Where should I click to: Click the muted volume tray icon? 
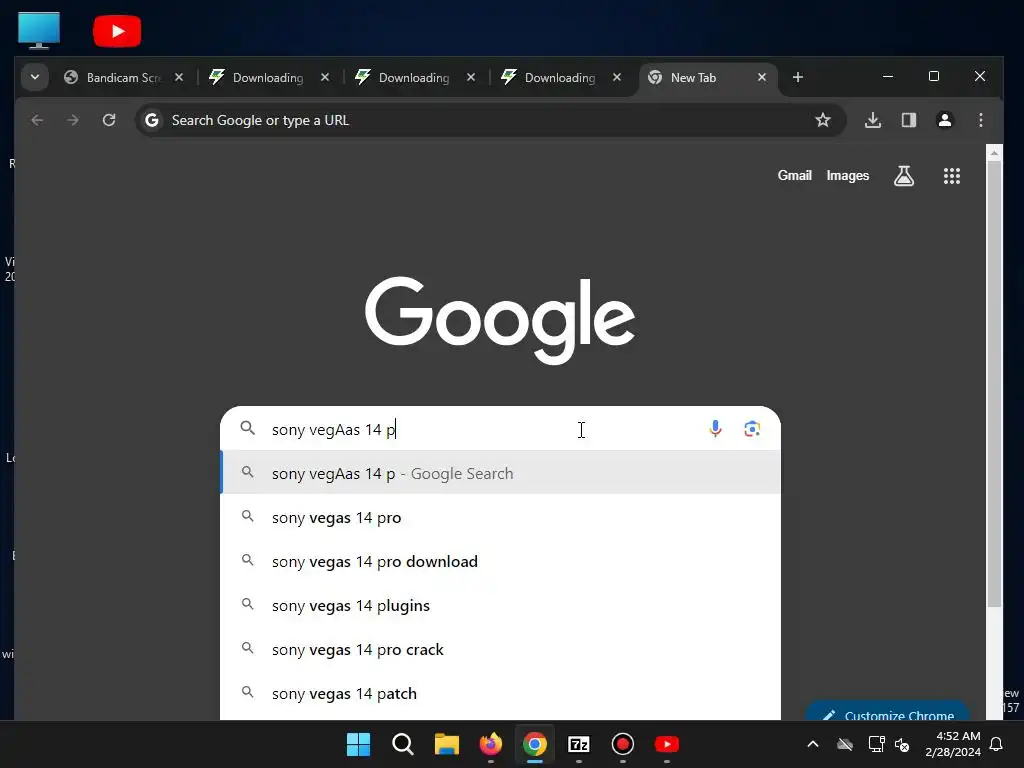pyautogui.click(x=903, y=744)
